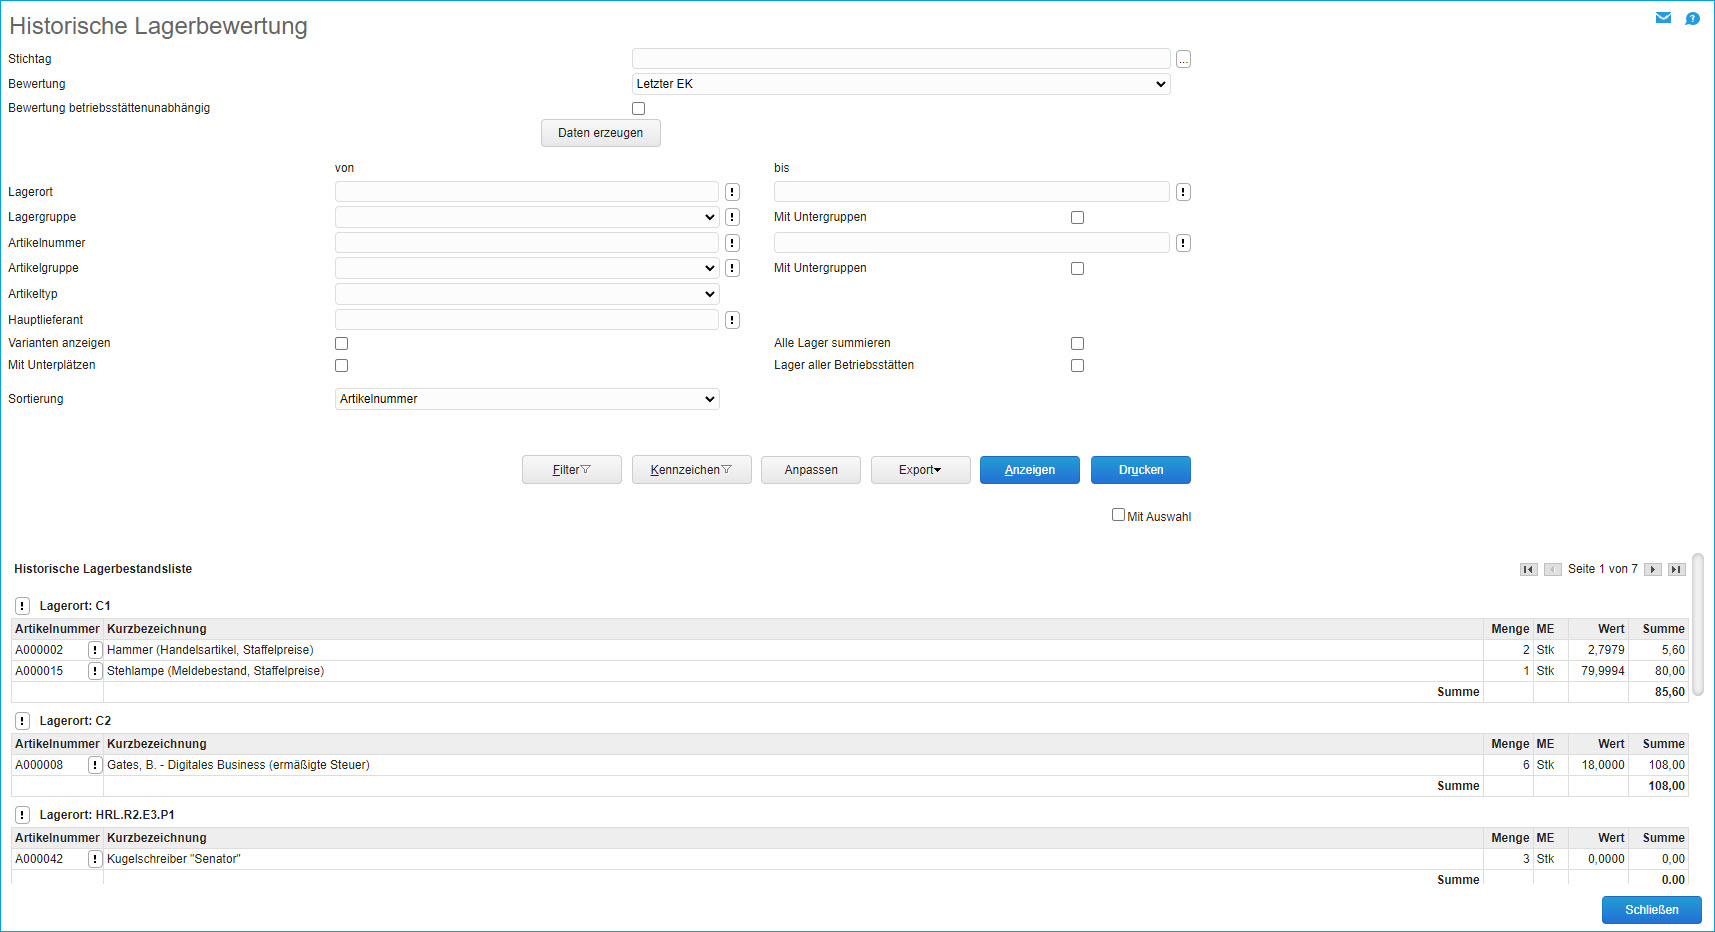Open the Bewertung dropdown showing Letzter EK

coord(901,84)
